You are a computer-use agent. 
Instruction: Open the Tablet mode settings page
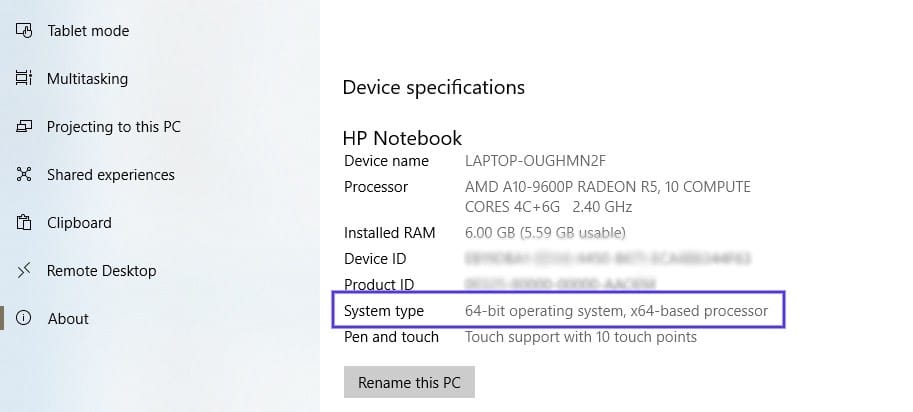[x=87, y=30]
